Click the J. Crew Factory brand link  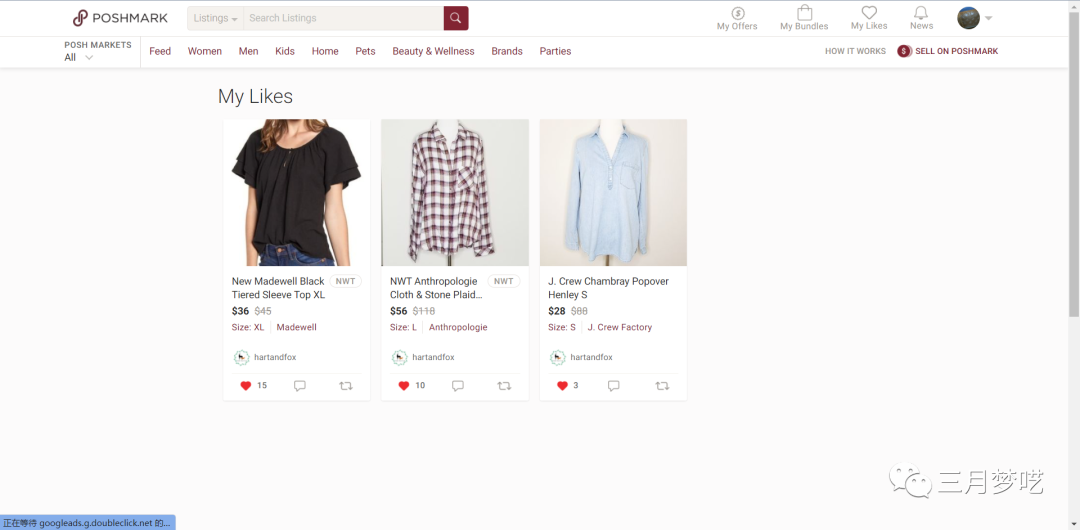(619, 327)
